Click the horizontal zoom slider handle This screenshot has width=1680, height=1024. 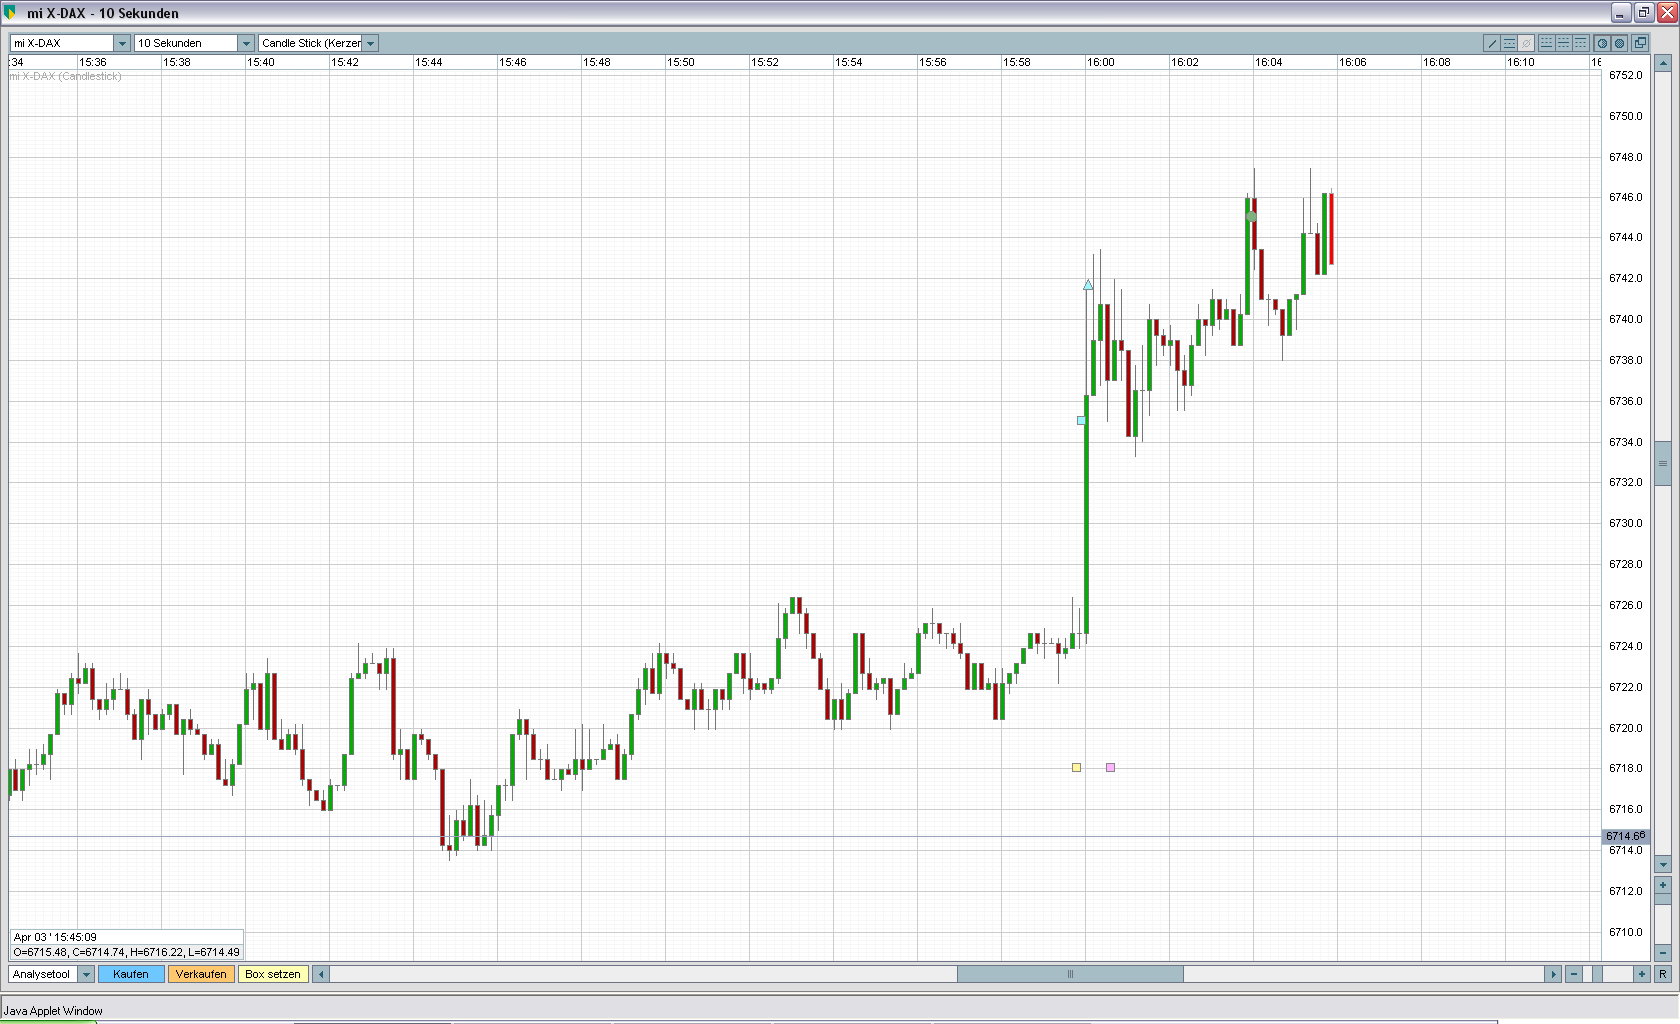click(x=1598, y=974)
